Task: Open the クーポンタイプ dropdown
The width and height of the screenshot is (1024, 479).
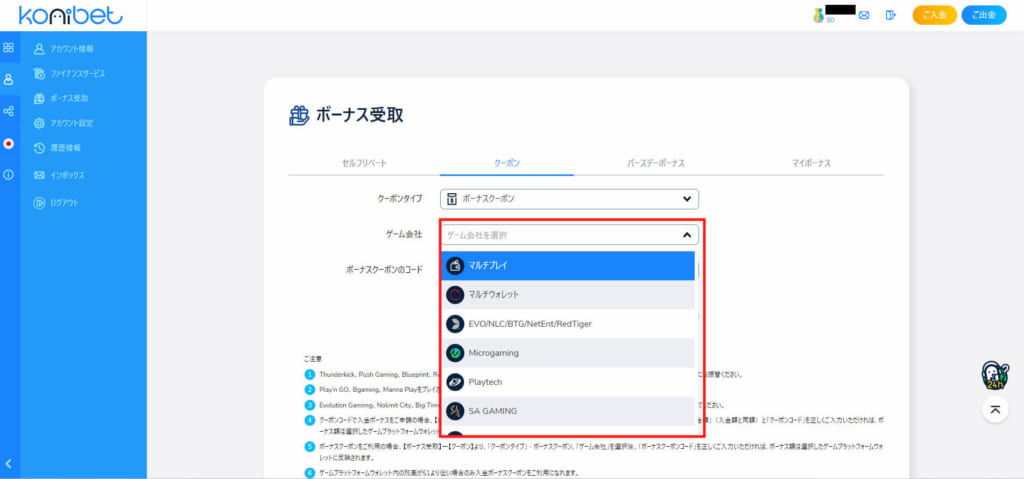Action: coord(569,199)
